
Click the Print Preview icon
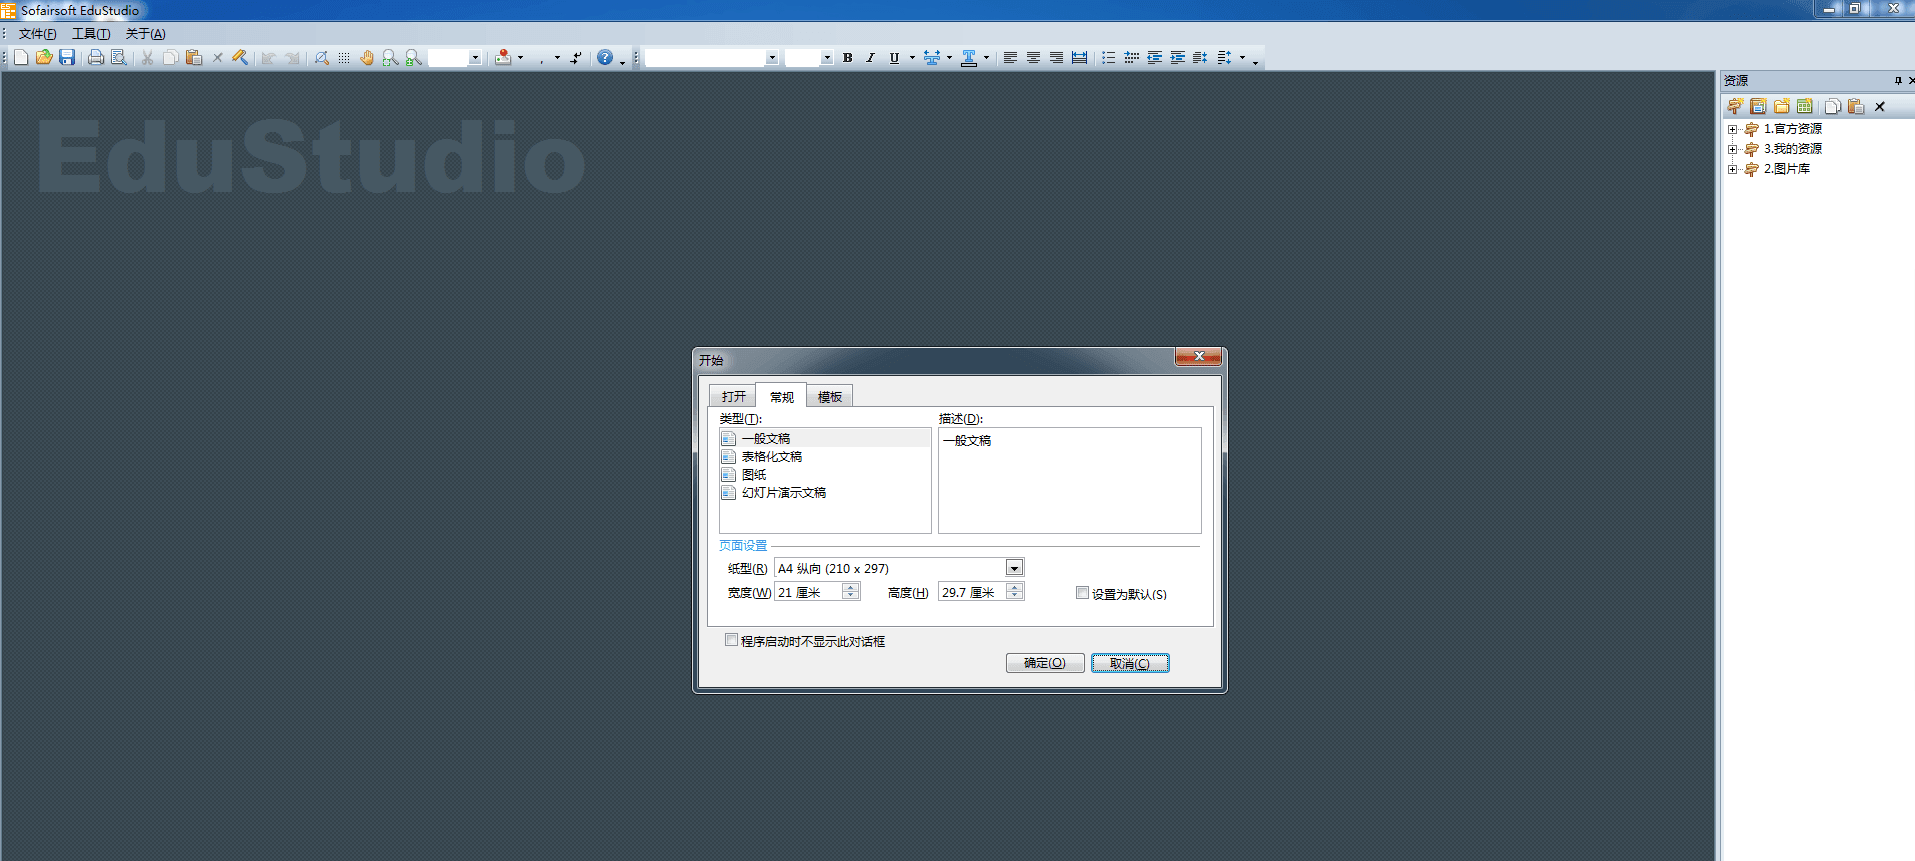[x=119, y=58]
